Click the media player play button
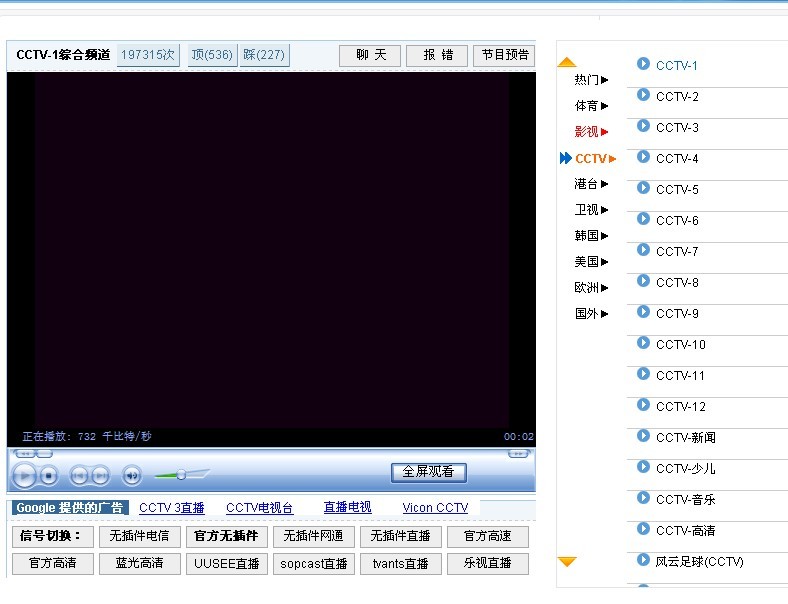The width and height of the screenshot is (788, 604). 24,475
